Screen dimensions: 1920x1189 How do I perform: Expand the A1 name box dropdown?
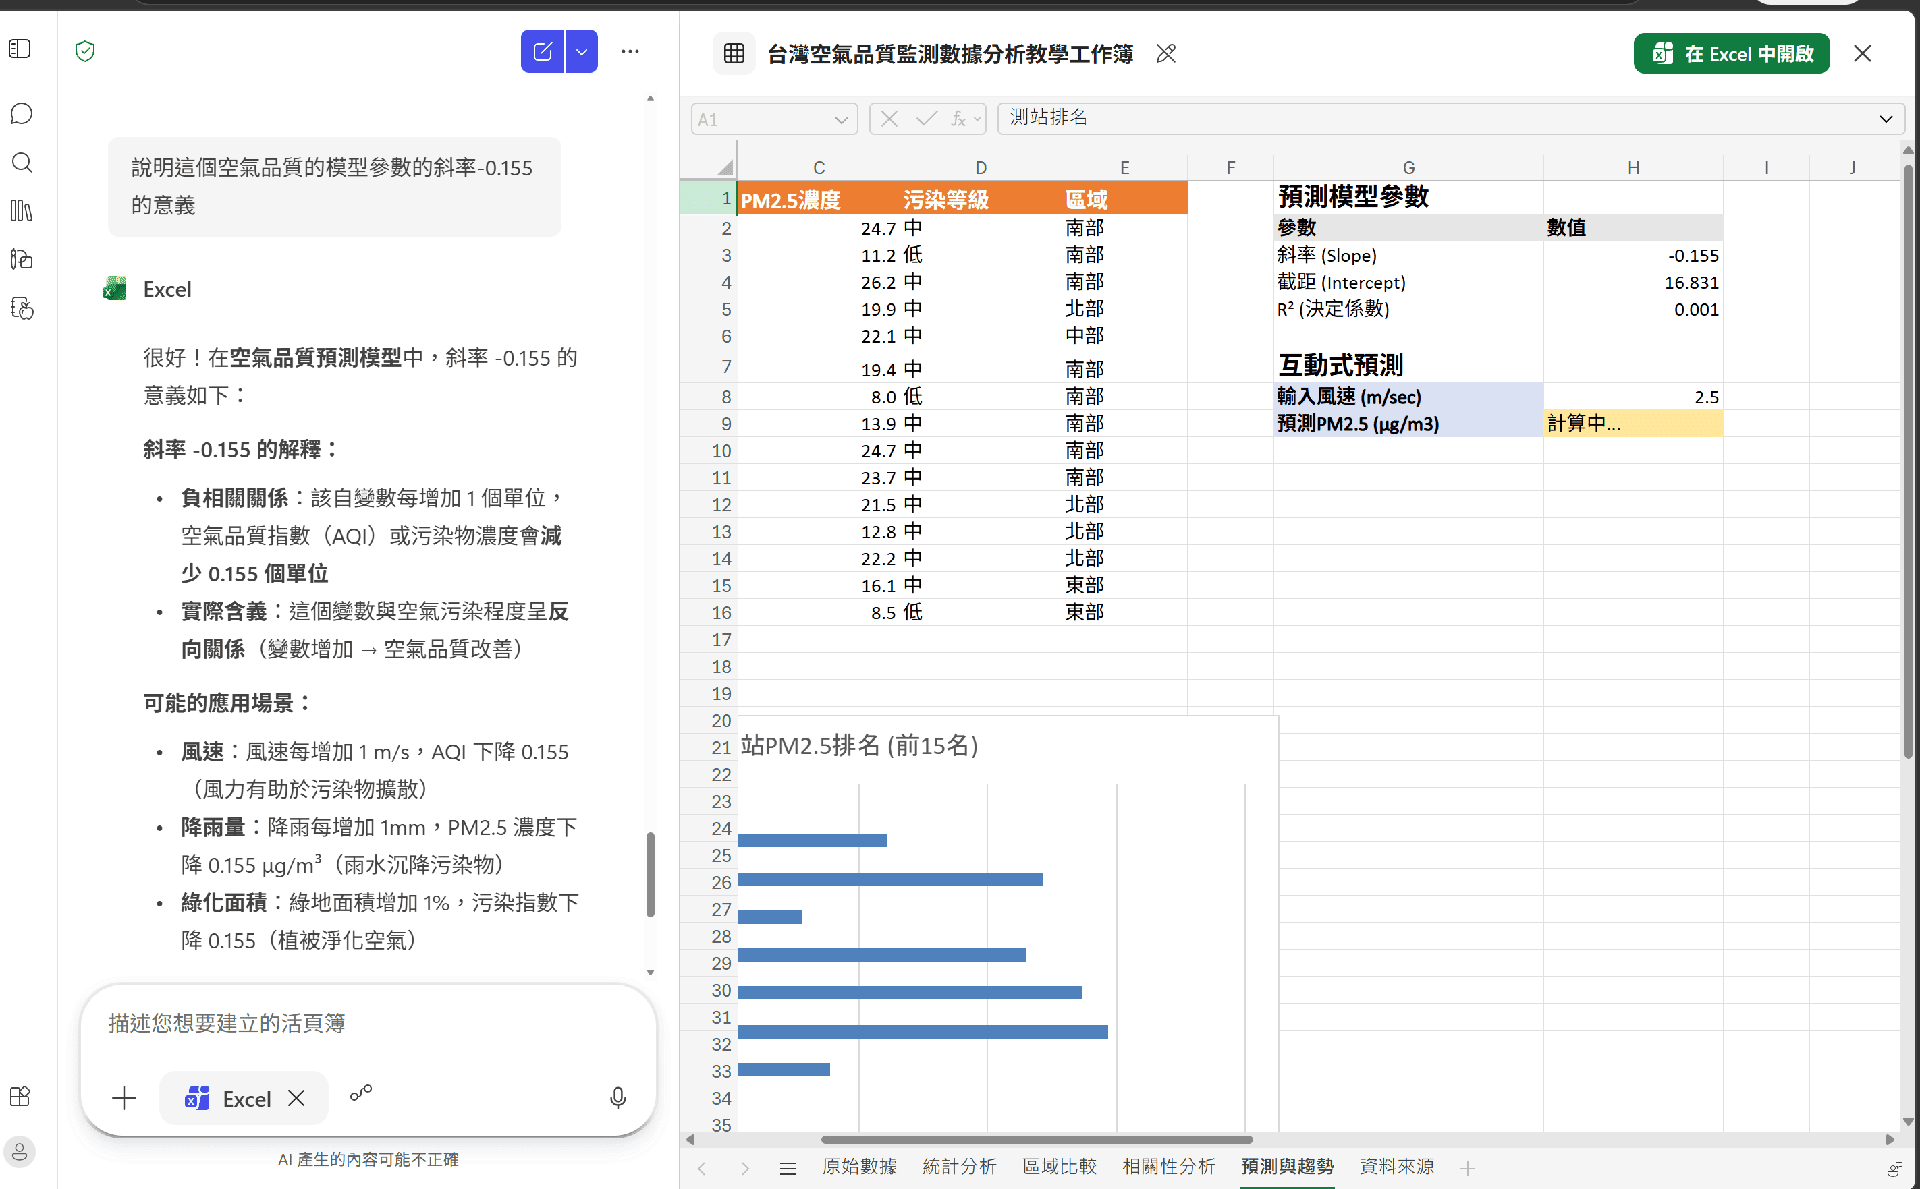click(841, 120)
